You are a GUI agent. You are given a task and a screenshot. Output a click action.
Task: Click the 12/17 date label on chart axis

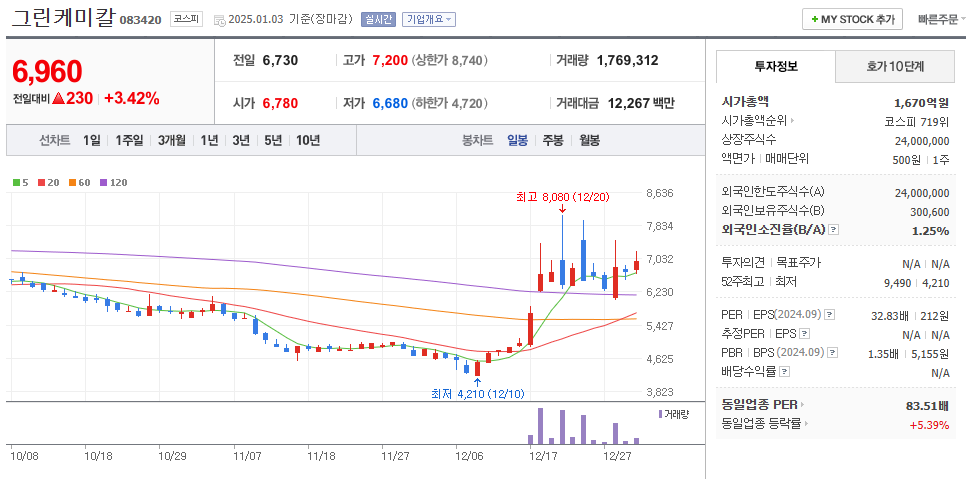[x=545, y=456]
